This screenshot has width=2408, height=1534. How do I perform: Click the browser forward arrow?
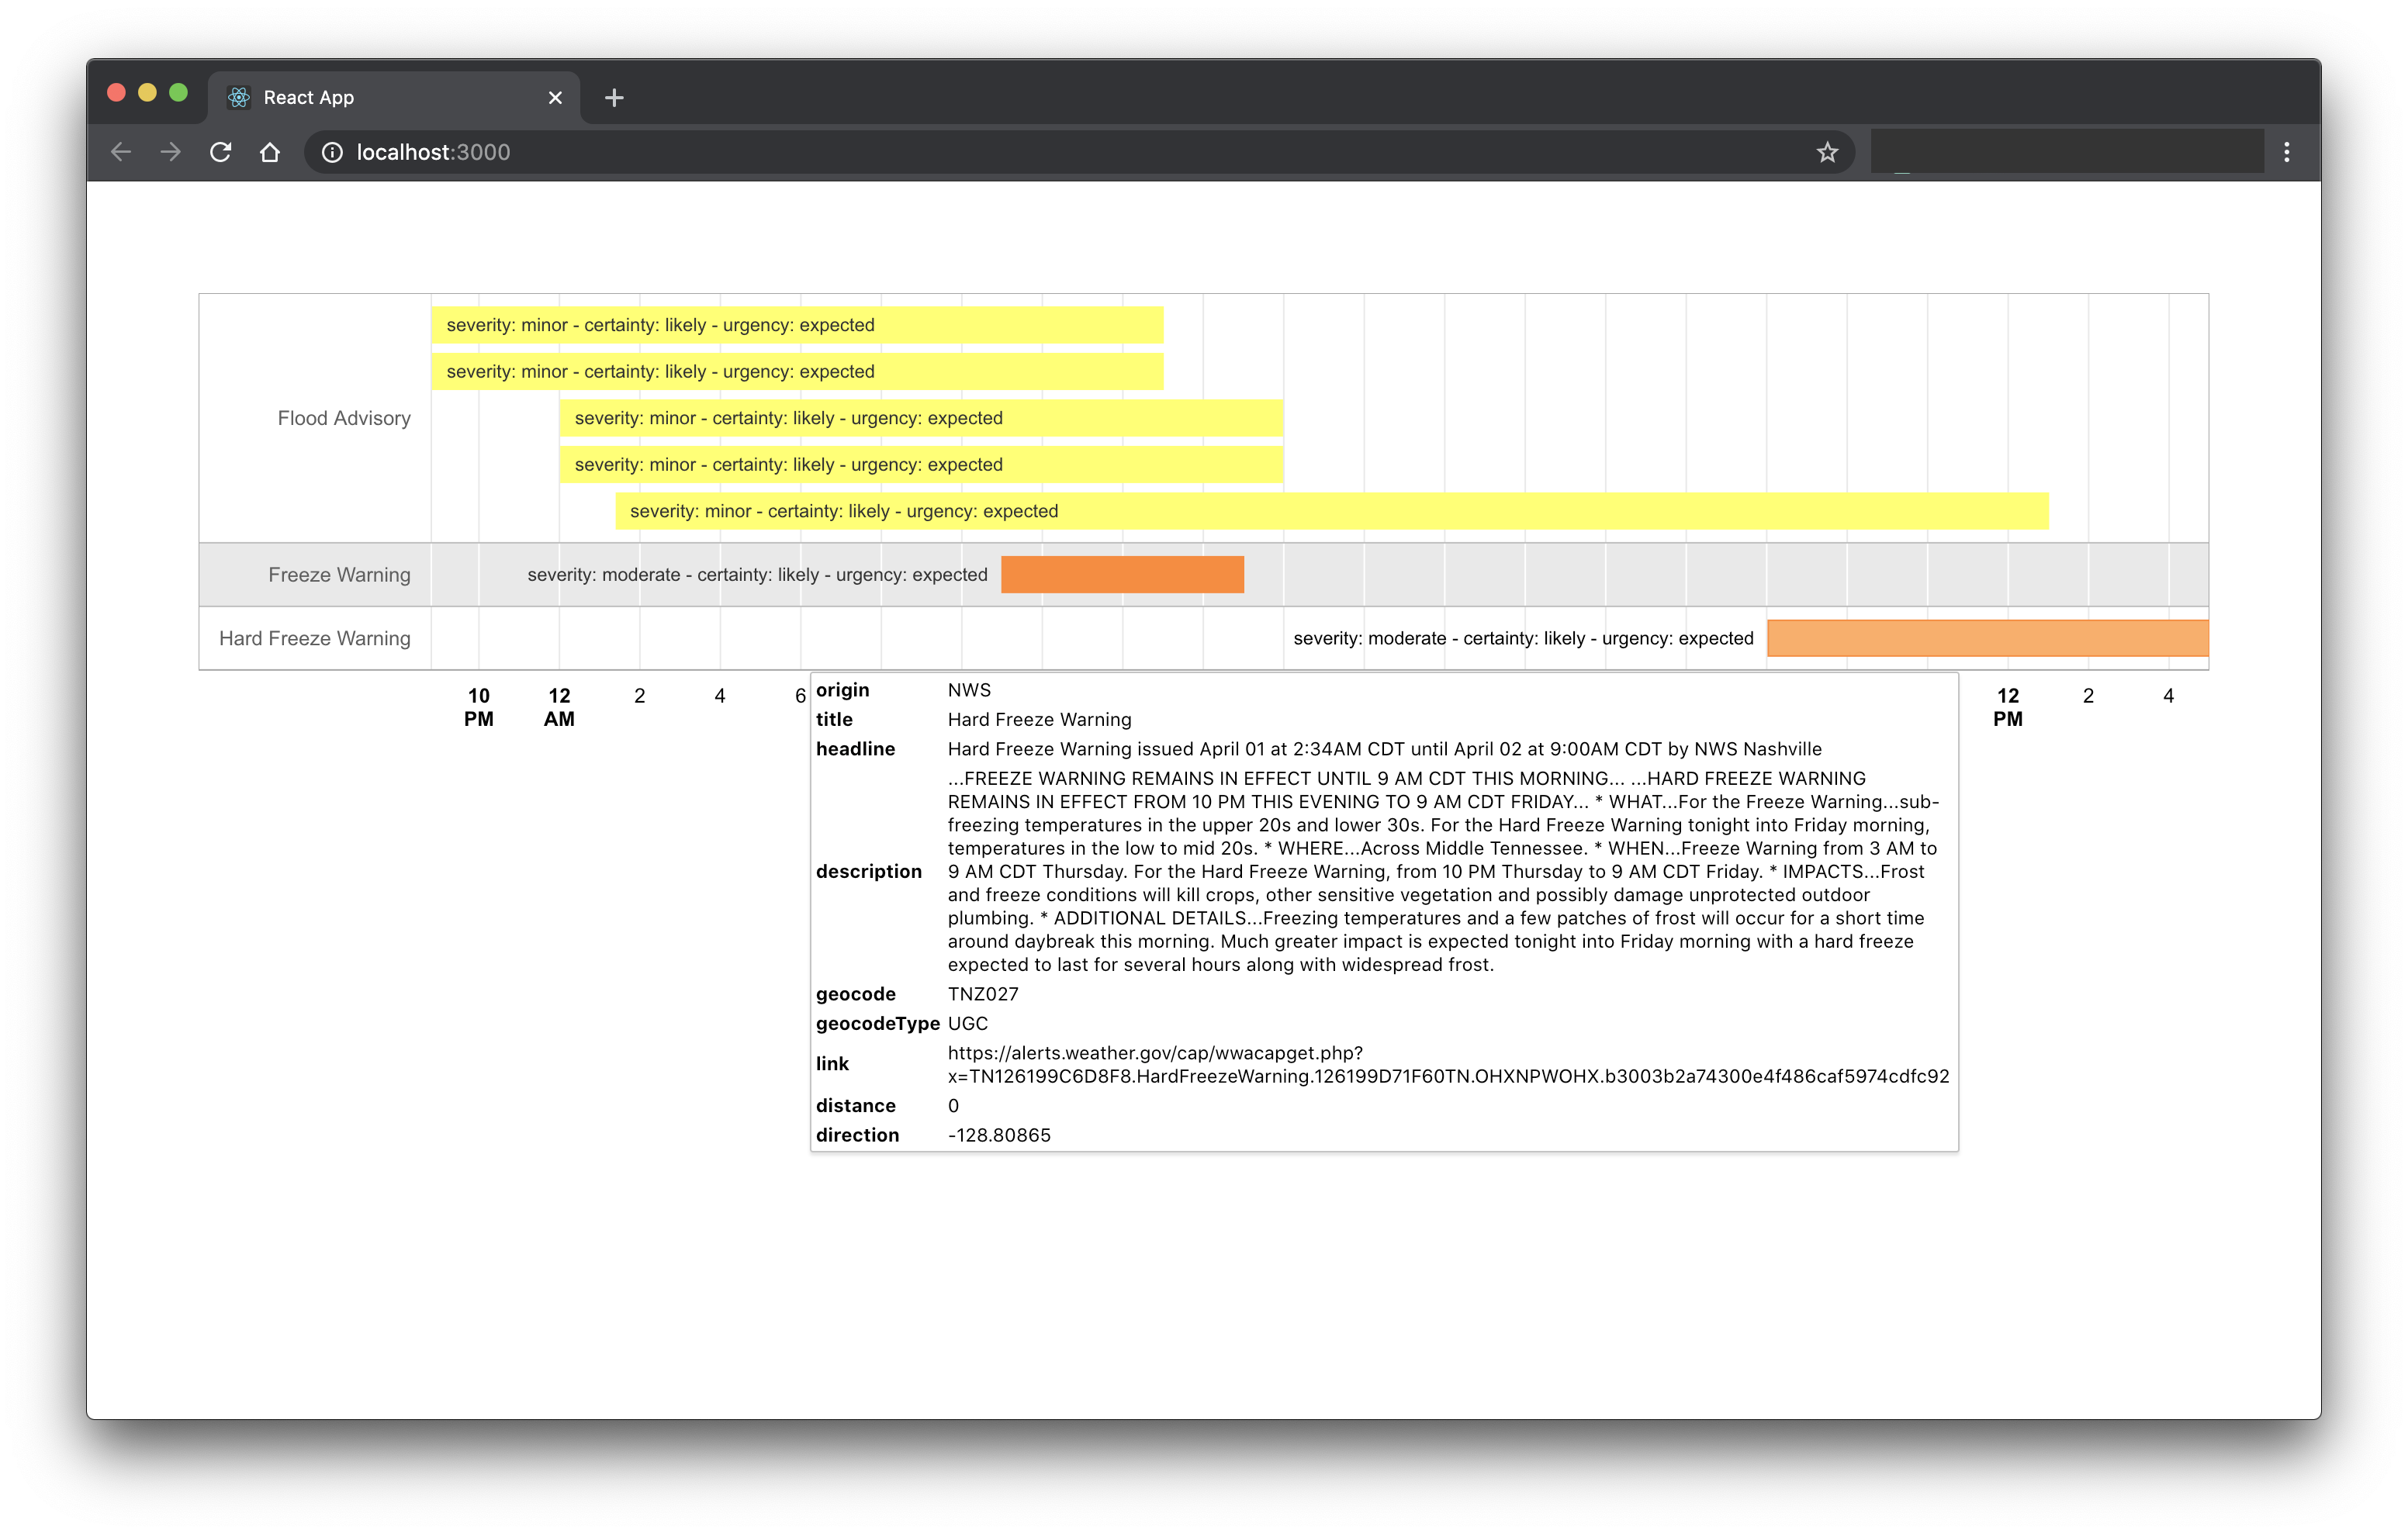pyautogui.click(x=171, y=152)
